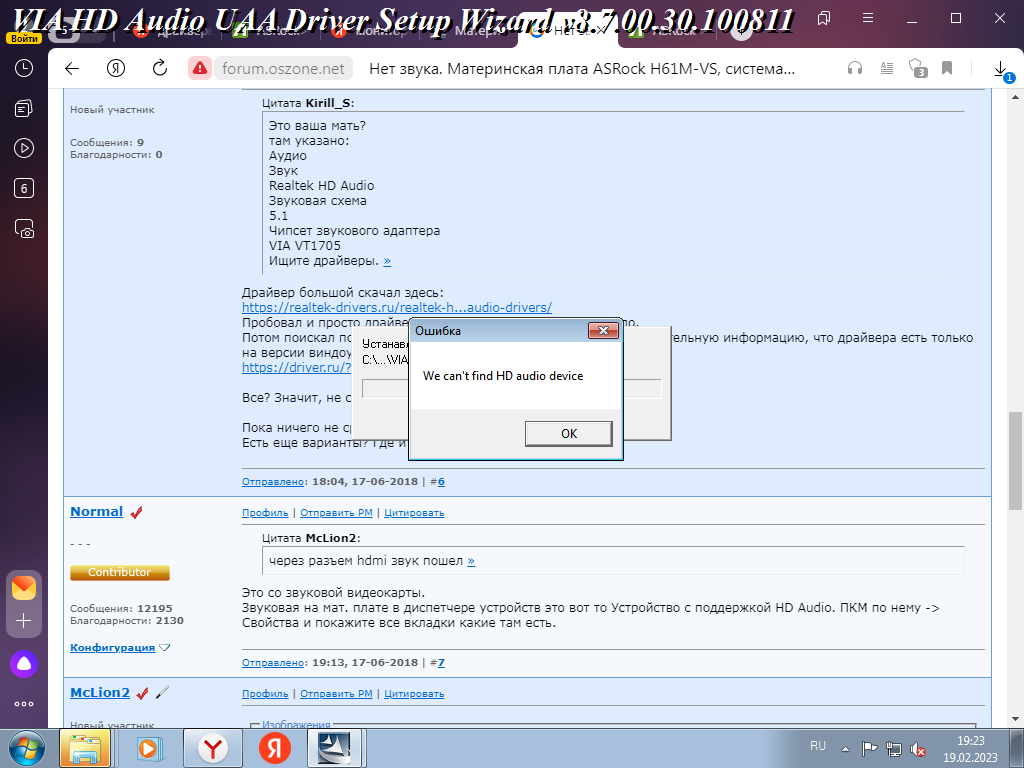Click the muted volume icon in tray
Viewport: 1024px width, 768px height.
[917, 747]
